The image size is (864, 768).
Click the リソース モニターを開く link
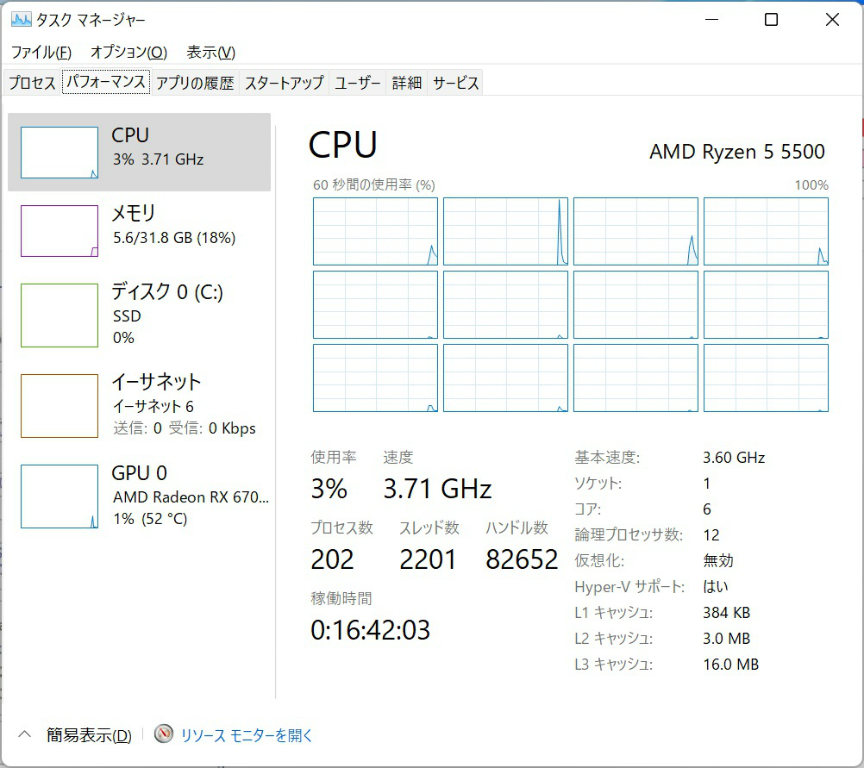click(246, 735)
